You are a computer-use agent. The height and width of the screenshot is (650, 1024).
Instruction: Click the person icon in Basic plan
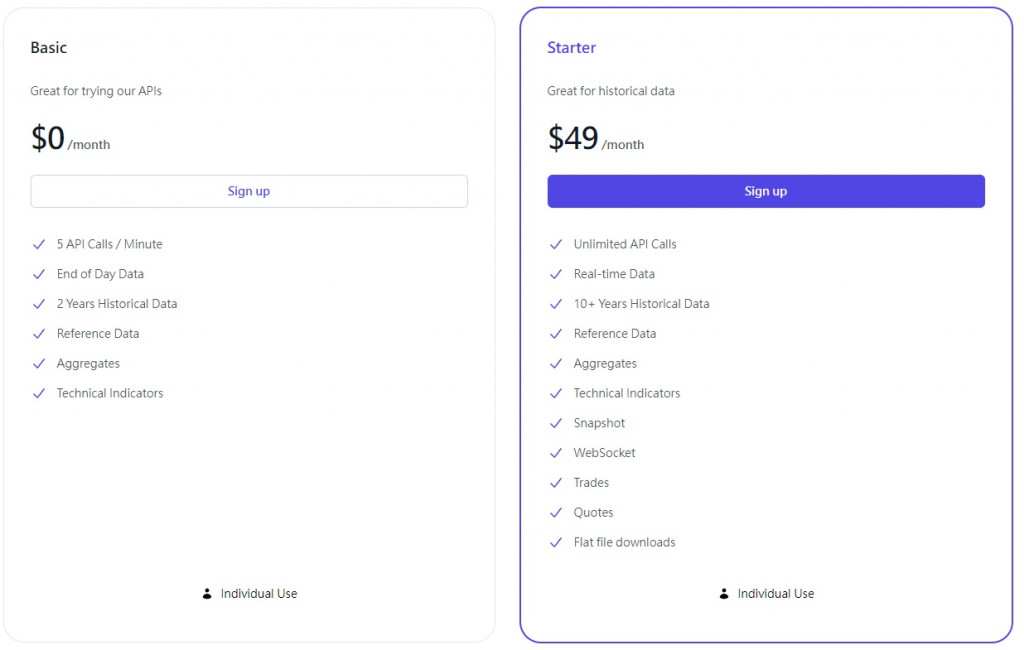coord(207,594)
